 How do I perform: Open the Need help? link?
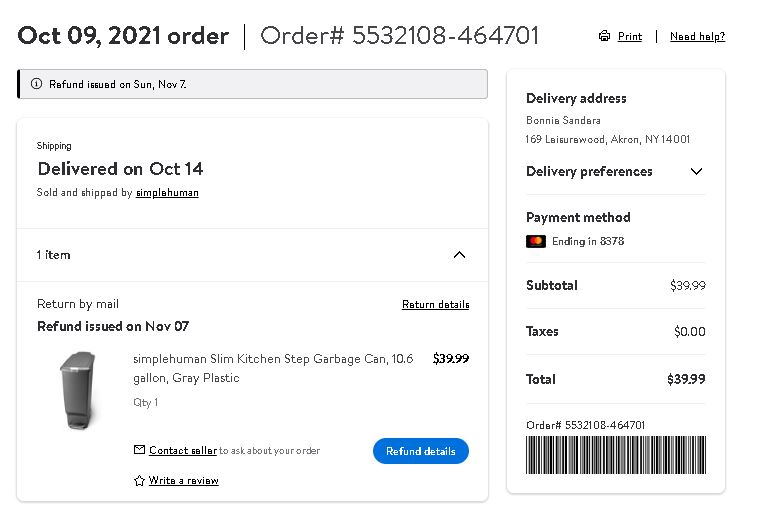pyautogui.click(x=697, y=36)
